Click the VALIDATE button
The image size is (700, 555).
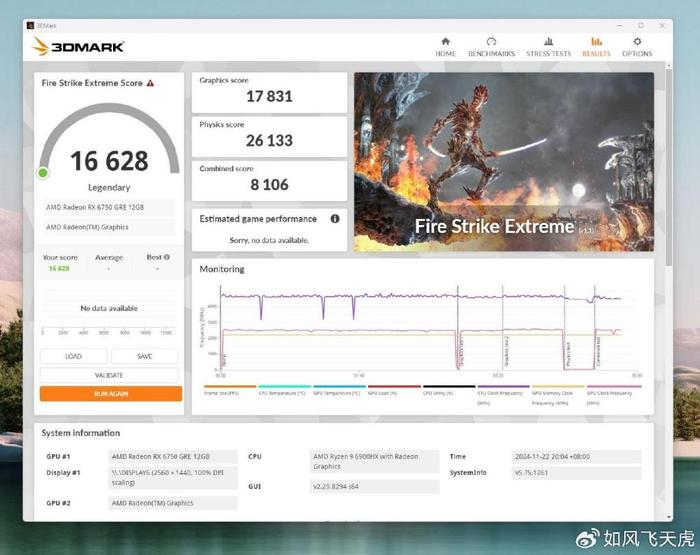pos(109,375)
